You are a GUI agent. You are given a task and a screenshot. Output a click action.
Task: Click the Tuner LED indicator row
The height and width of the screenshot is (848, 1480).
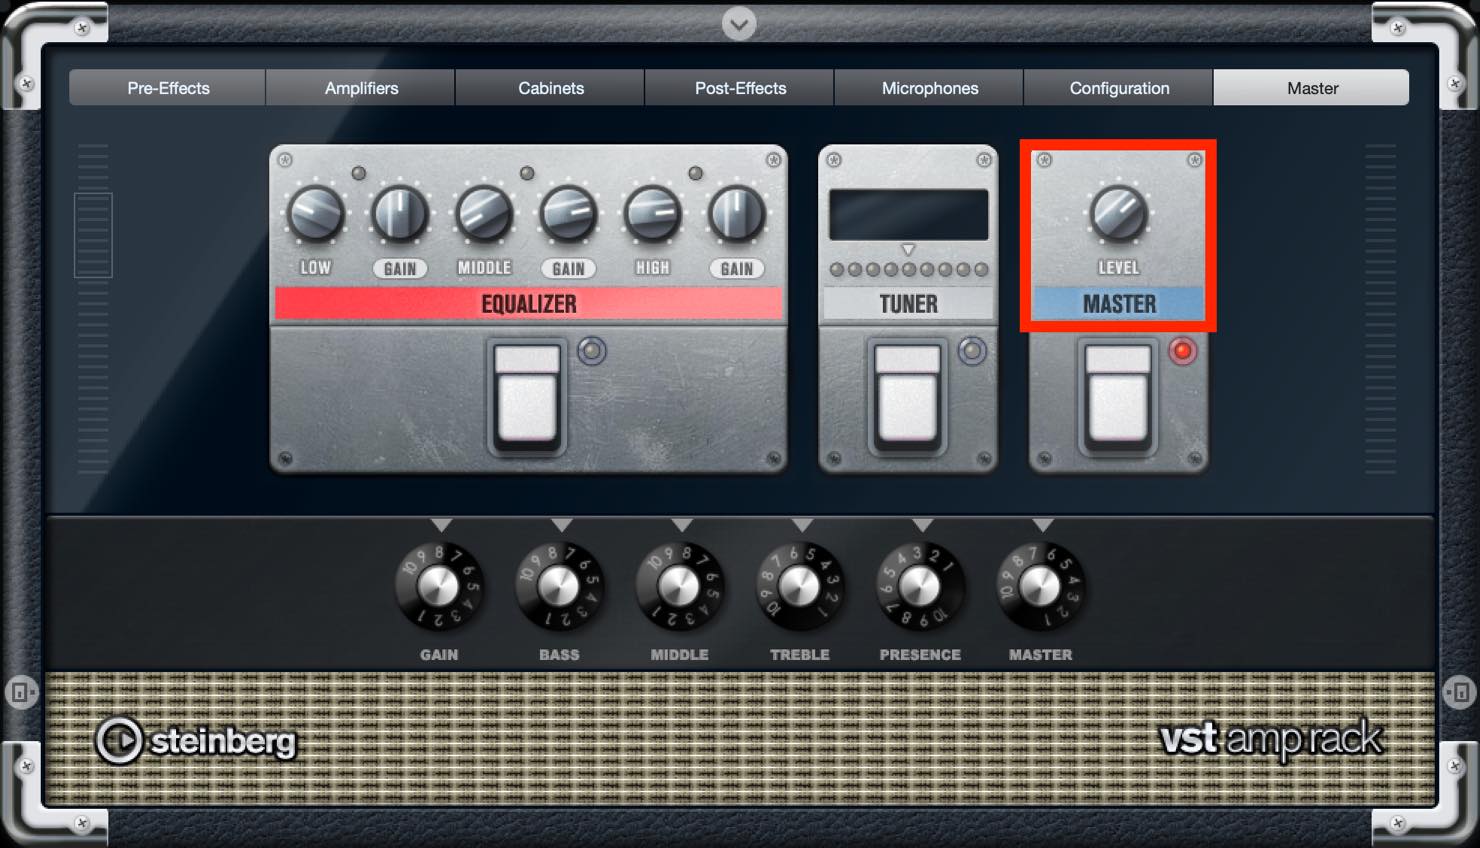click(x=908, y=269)
